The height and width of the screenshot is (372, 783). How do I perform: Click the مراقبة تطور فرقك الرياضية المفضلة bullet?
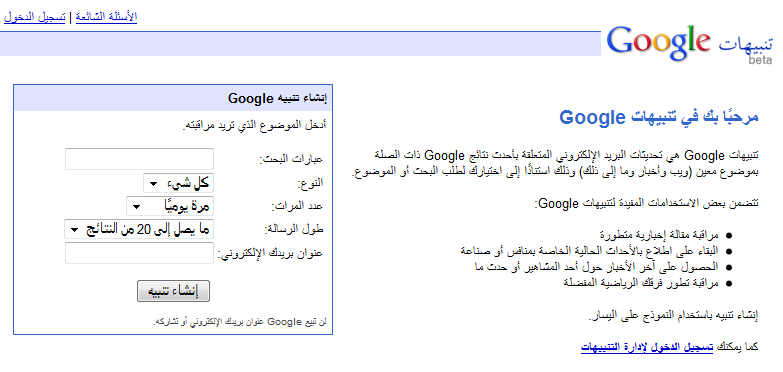pyautogui.click(x=641, y=283)
